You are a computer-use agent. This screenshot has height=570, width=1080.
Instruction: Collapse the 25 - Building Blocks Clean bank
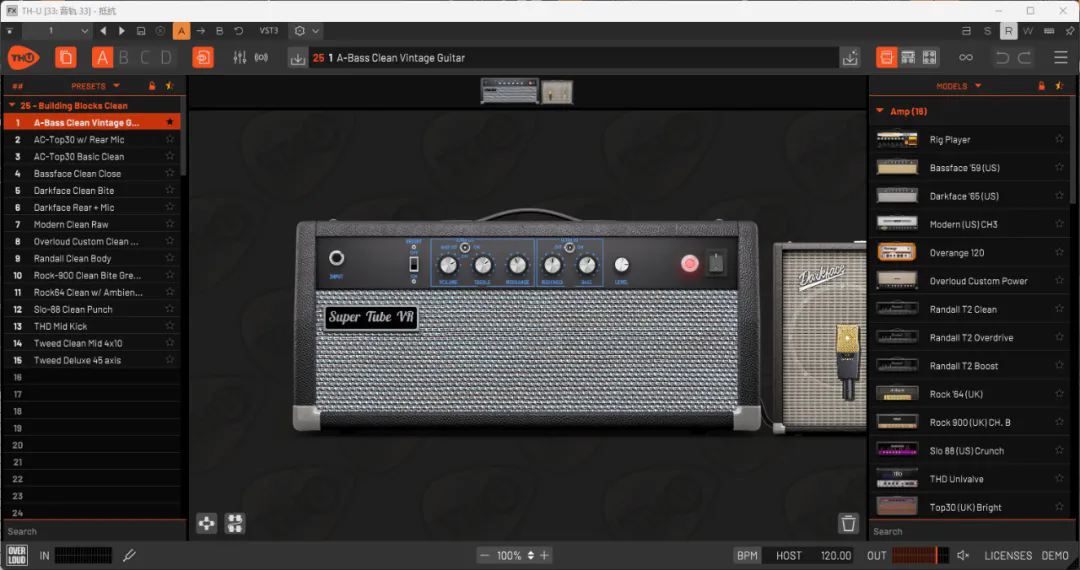pos(12,105)
